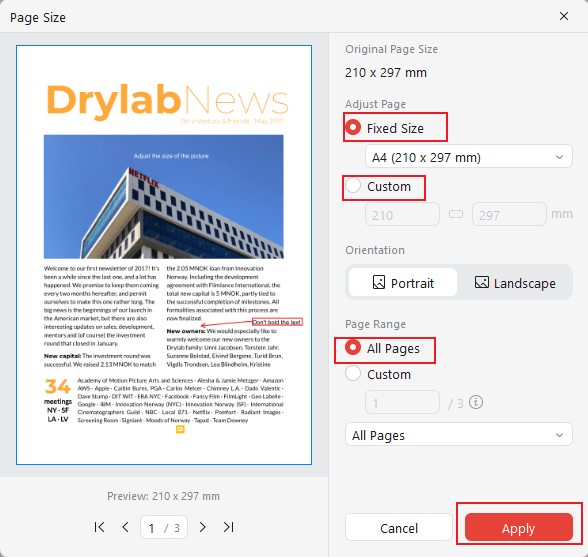This screenshot has height=557, width=588.
Task: Expand the All Pages subset dropdown
Action: pyautogui.click(x=459, y=435)
